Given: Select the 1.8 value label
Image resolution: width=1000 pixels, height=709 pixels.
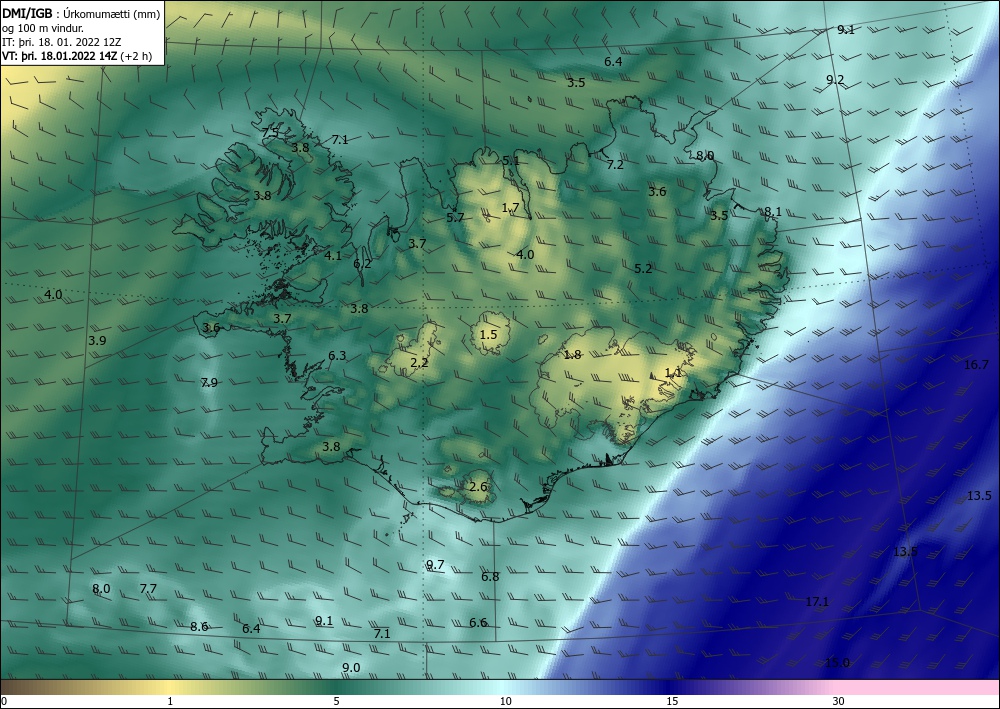Looking at the screenshot, I should (x=572, y=354).
